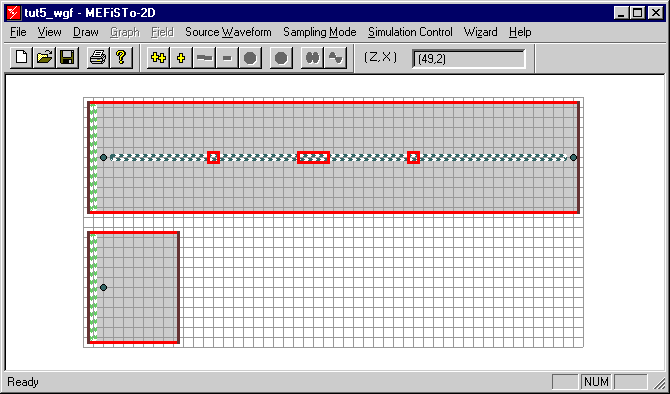Click the green striped left edge of the lower region
The width and height of the screenshot is (670, 394).
(x=94, y=288)
